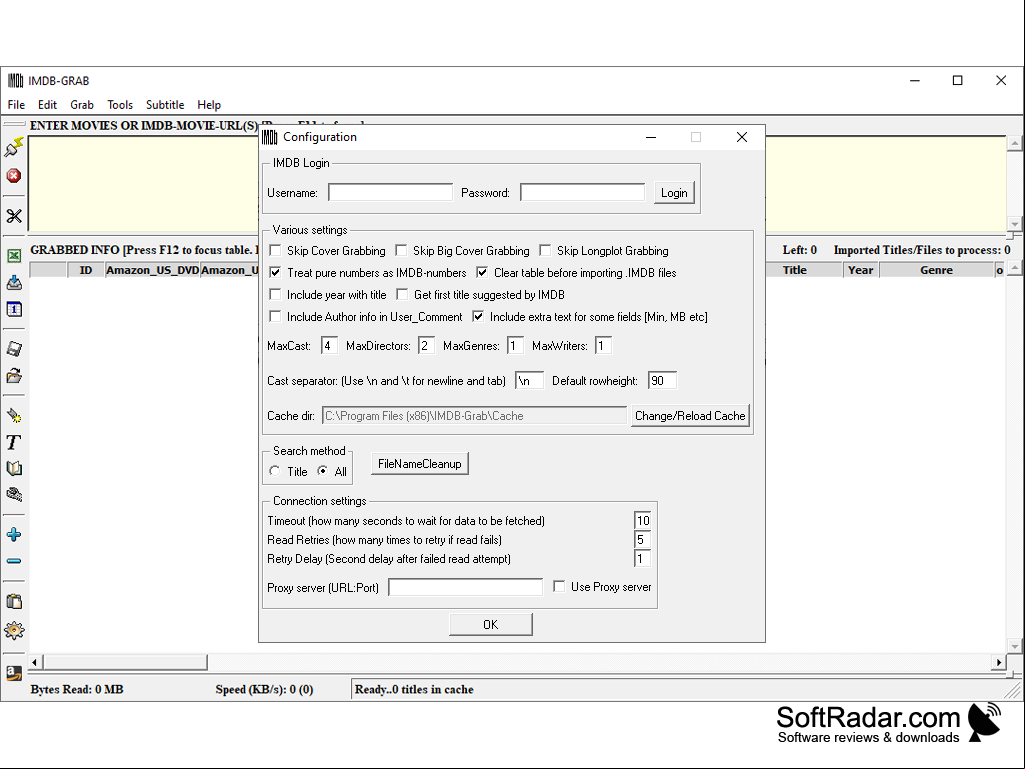Screen dimensions: 1025x769
Task: Open the Subtitle menu
Action: [x=165, y=105]
